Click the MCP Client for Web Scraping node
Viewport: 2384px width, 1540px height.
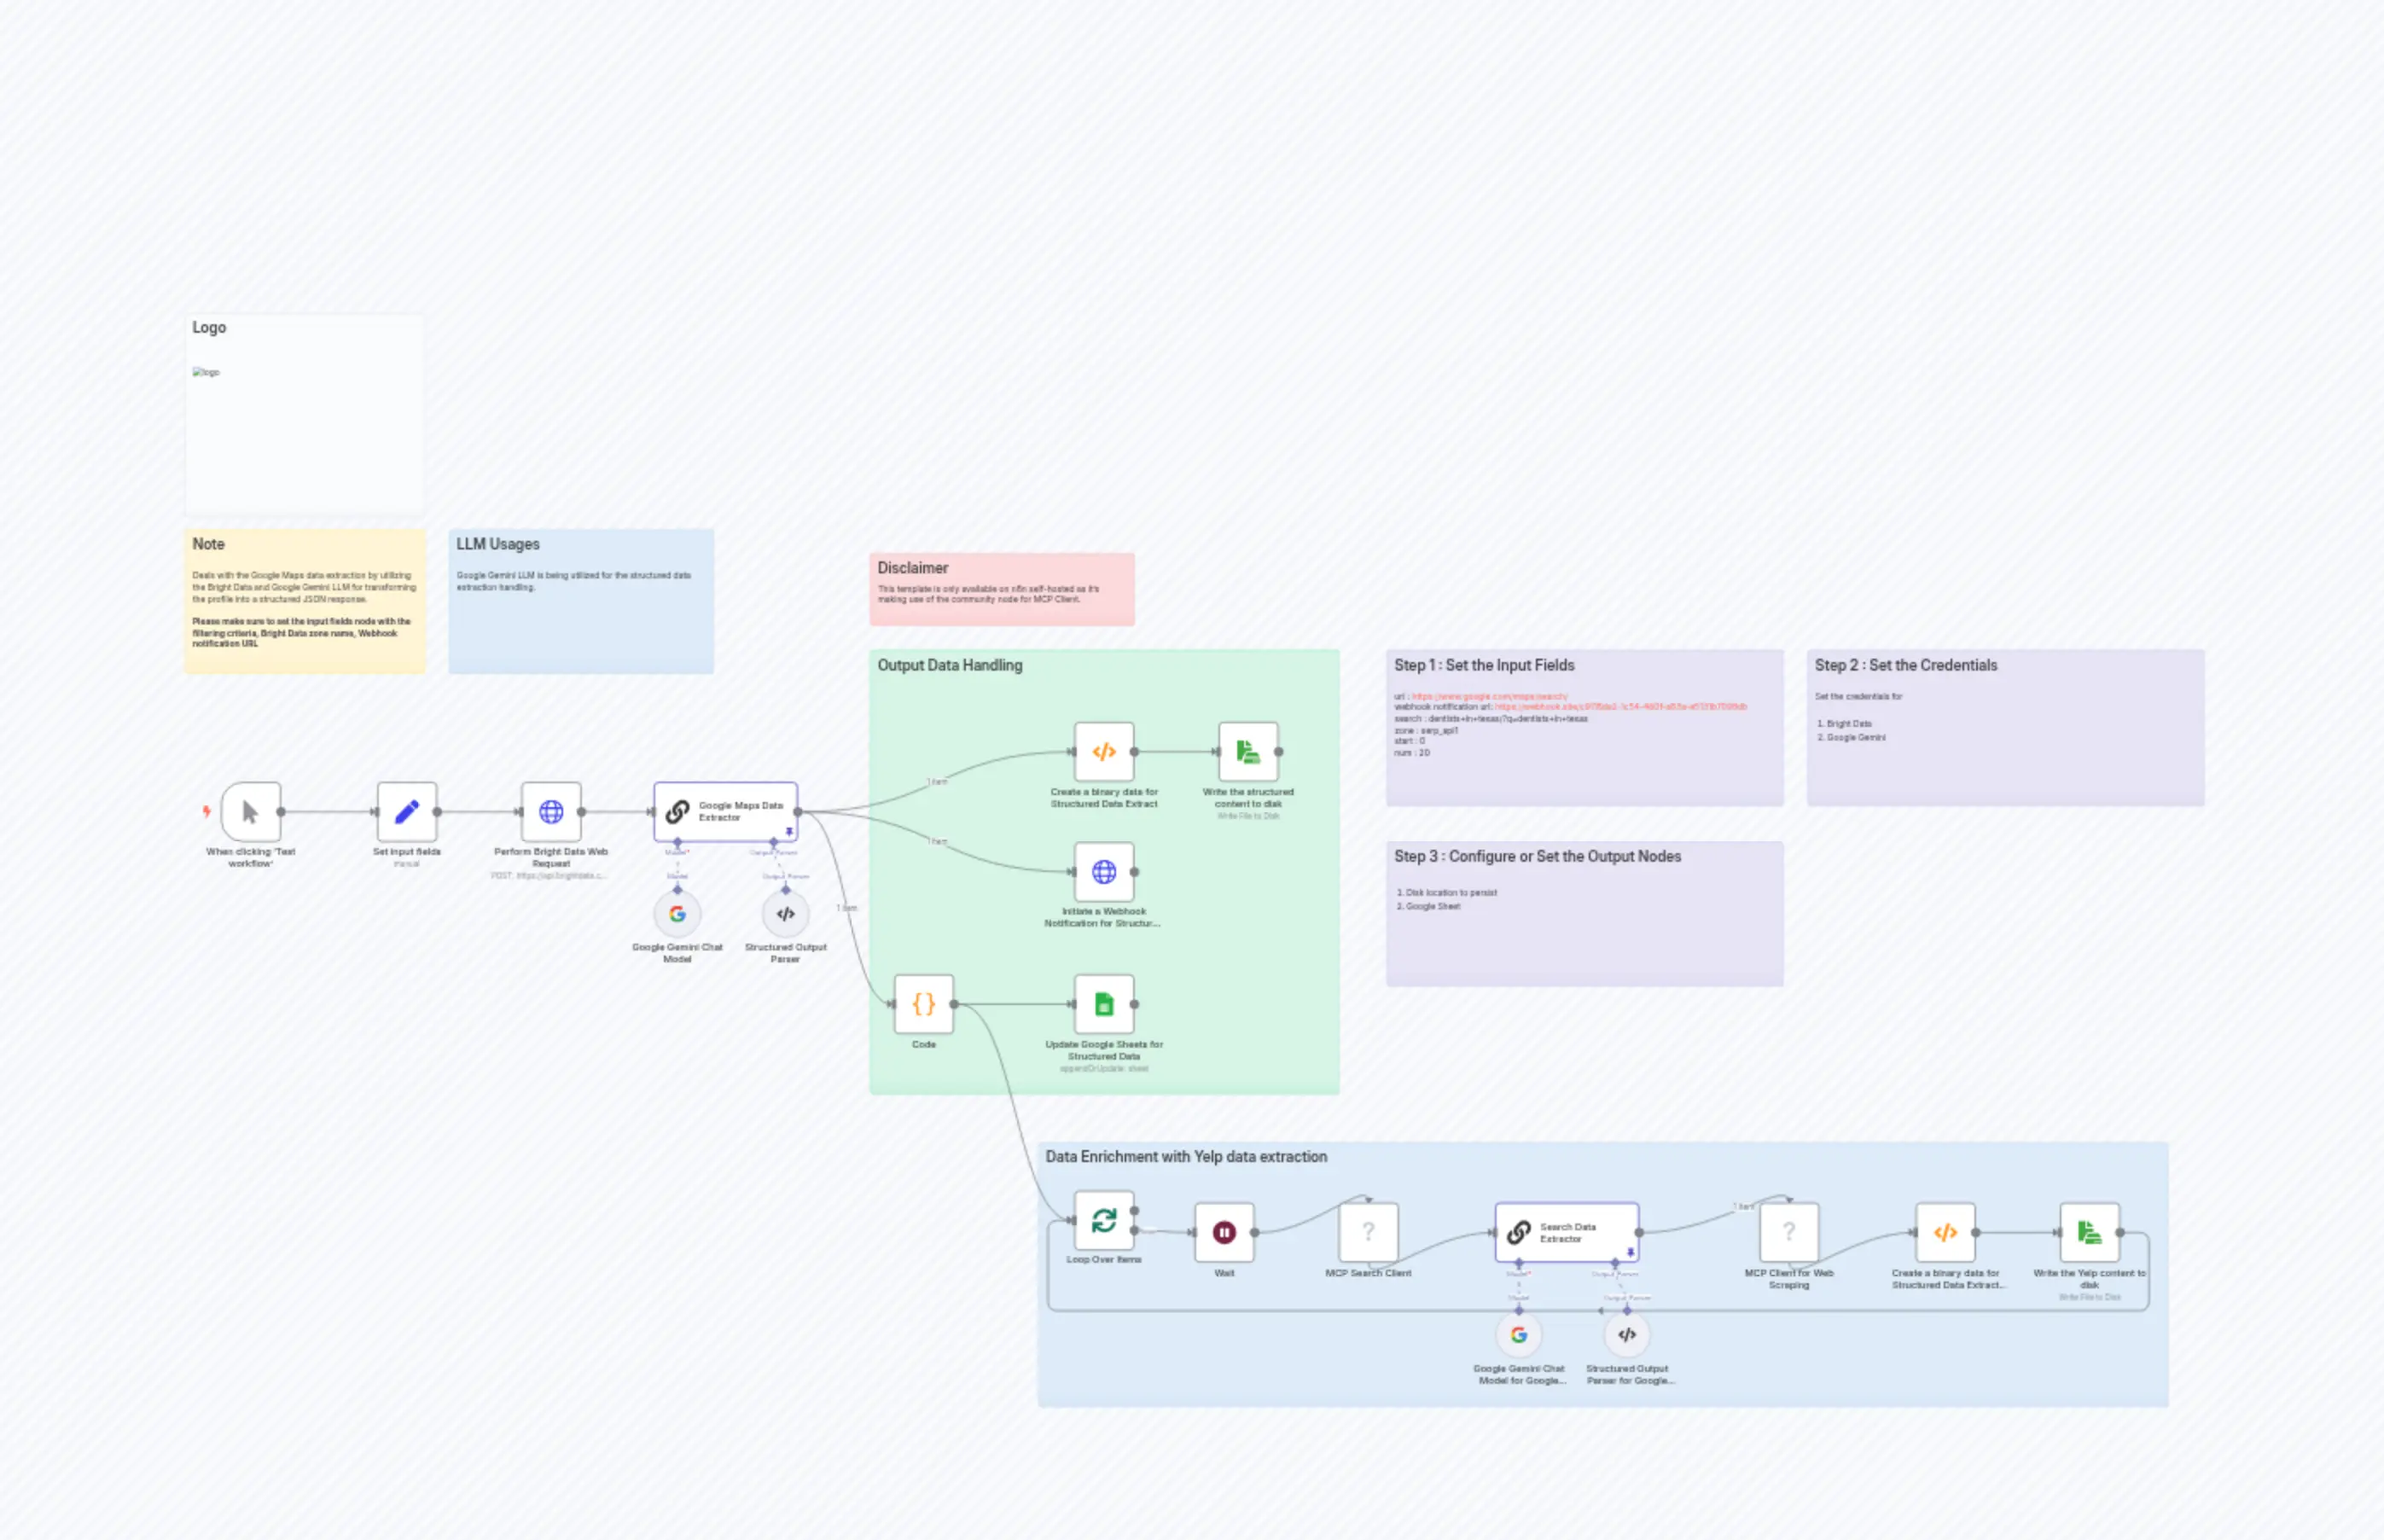(1788, 1232)
